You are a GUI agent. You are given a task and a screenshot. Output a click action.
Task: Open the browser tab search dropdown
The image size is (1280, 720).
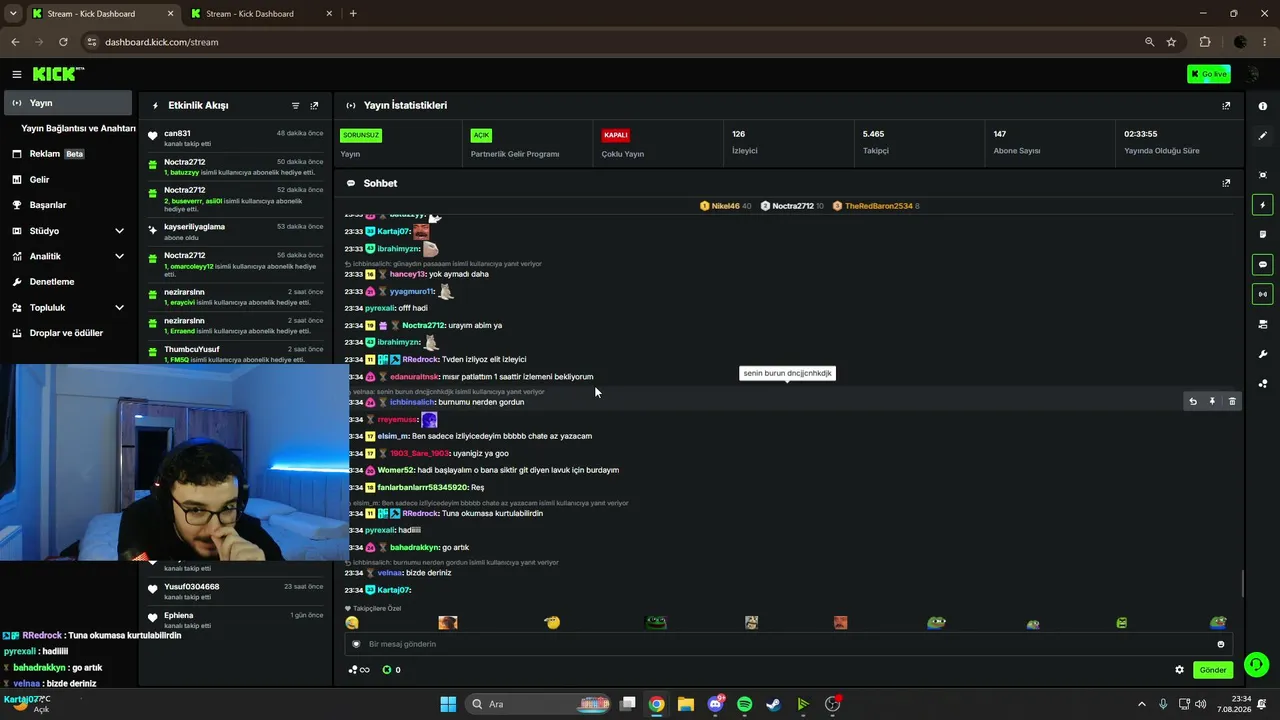click(13, 14)
